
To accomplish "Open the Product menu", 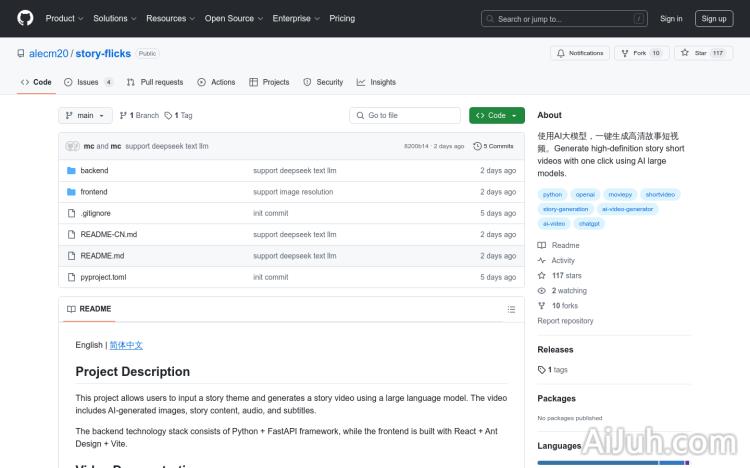I will tap(64, 18).
